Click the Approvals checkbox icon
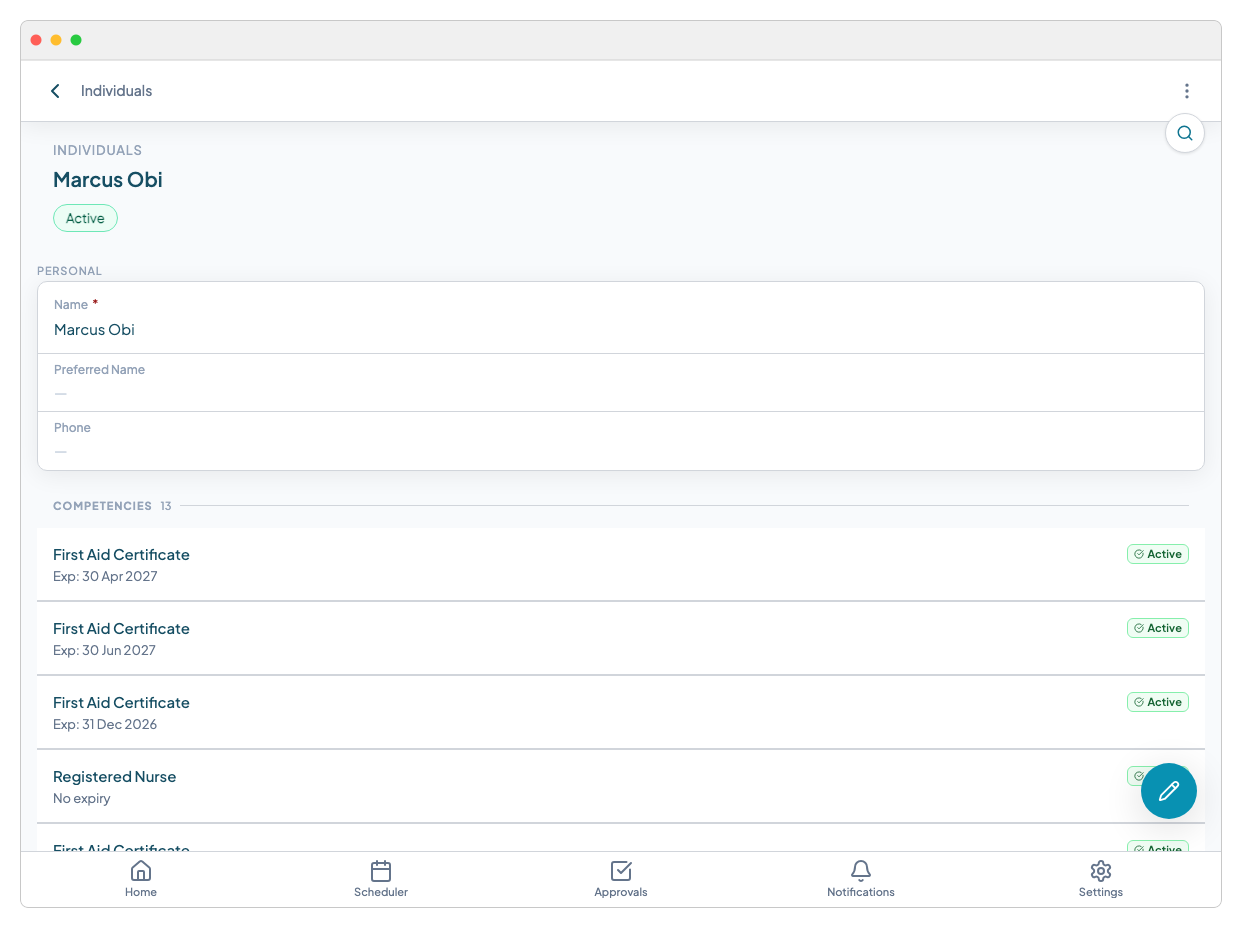This screenshot has width=1242, height=928. pos(621,870)
